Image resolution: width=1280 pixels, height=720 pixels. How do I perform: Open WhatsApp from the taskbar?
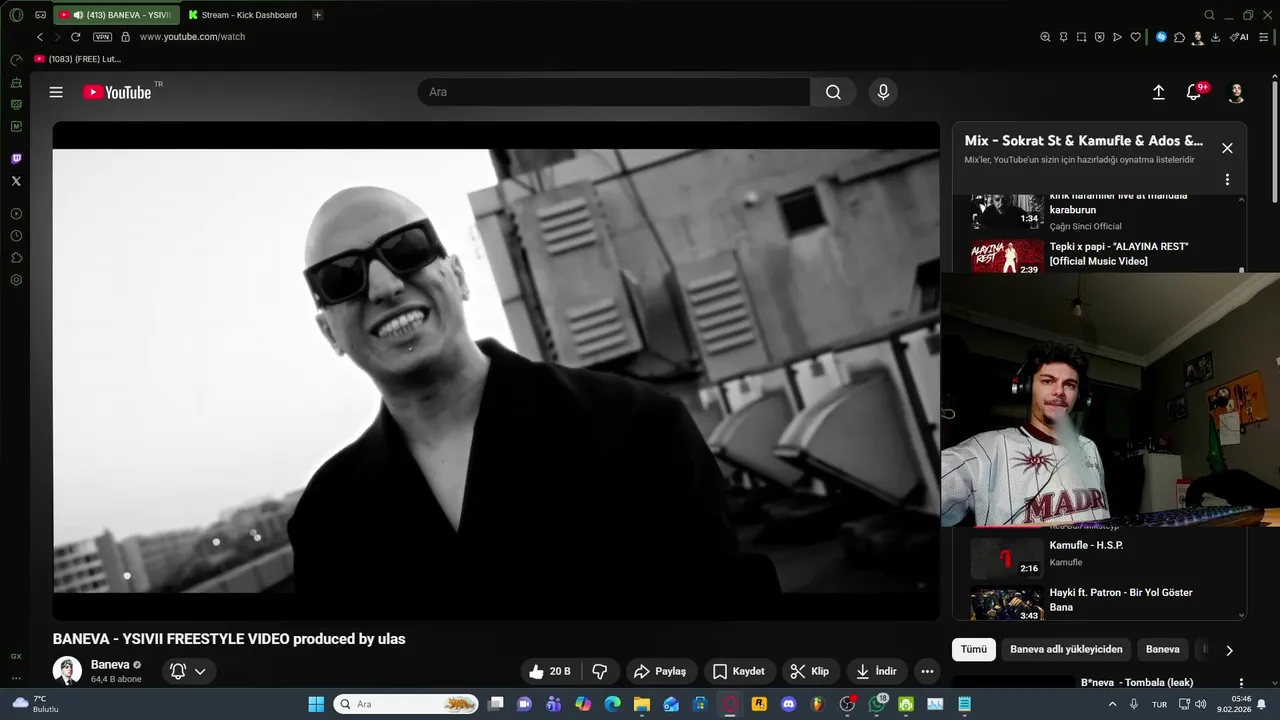pos(877,704)
